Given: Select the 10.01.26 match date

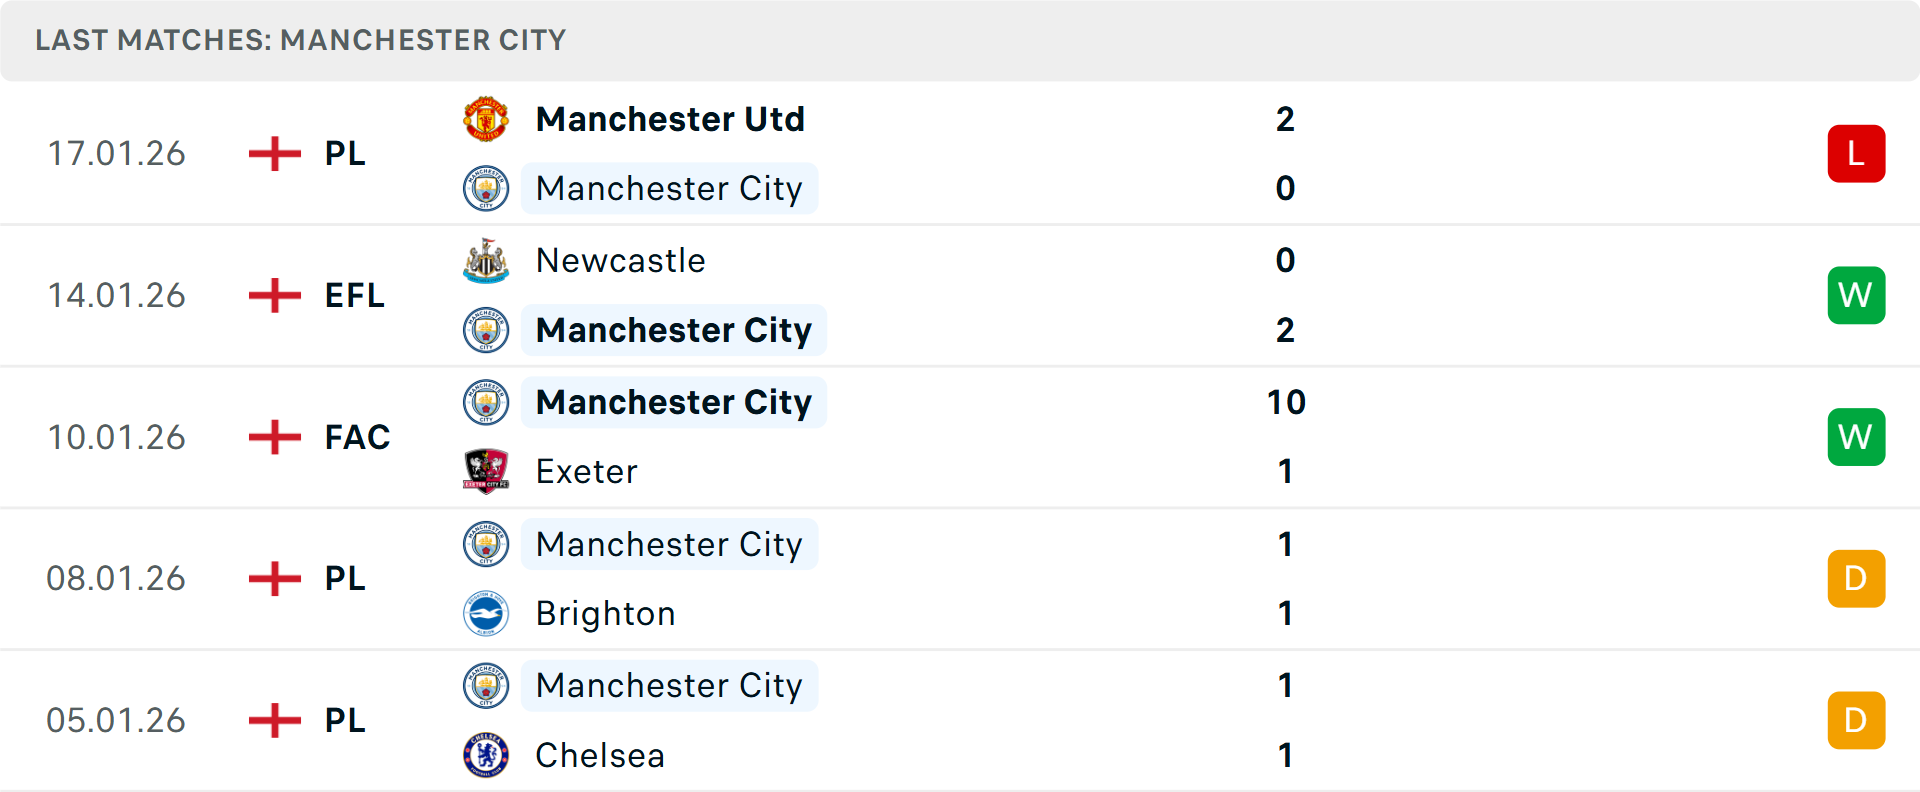Looking at the screenshot, I should click(x=117, y=437).
